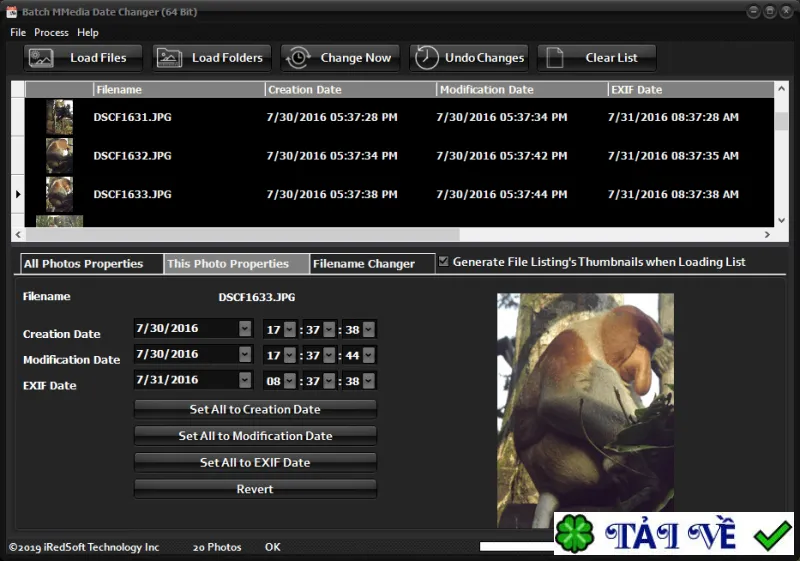
Task: Click the green checkmark beside TẢI VỀ
Action: [x=772, y=535]
